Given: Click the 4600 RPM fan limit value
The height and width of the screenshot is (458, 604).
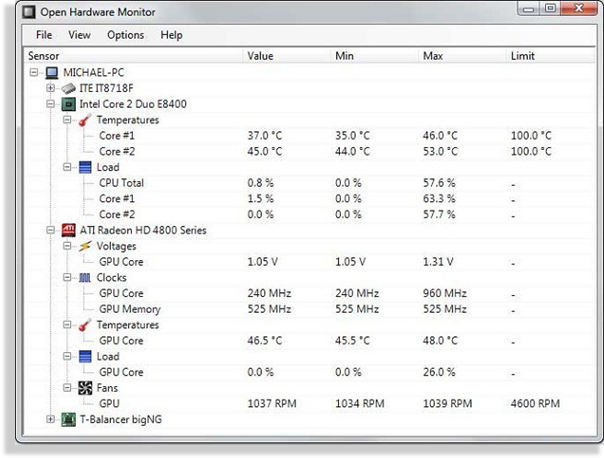Looking at the screenshot, I should pos(535,404).
